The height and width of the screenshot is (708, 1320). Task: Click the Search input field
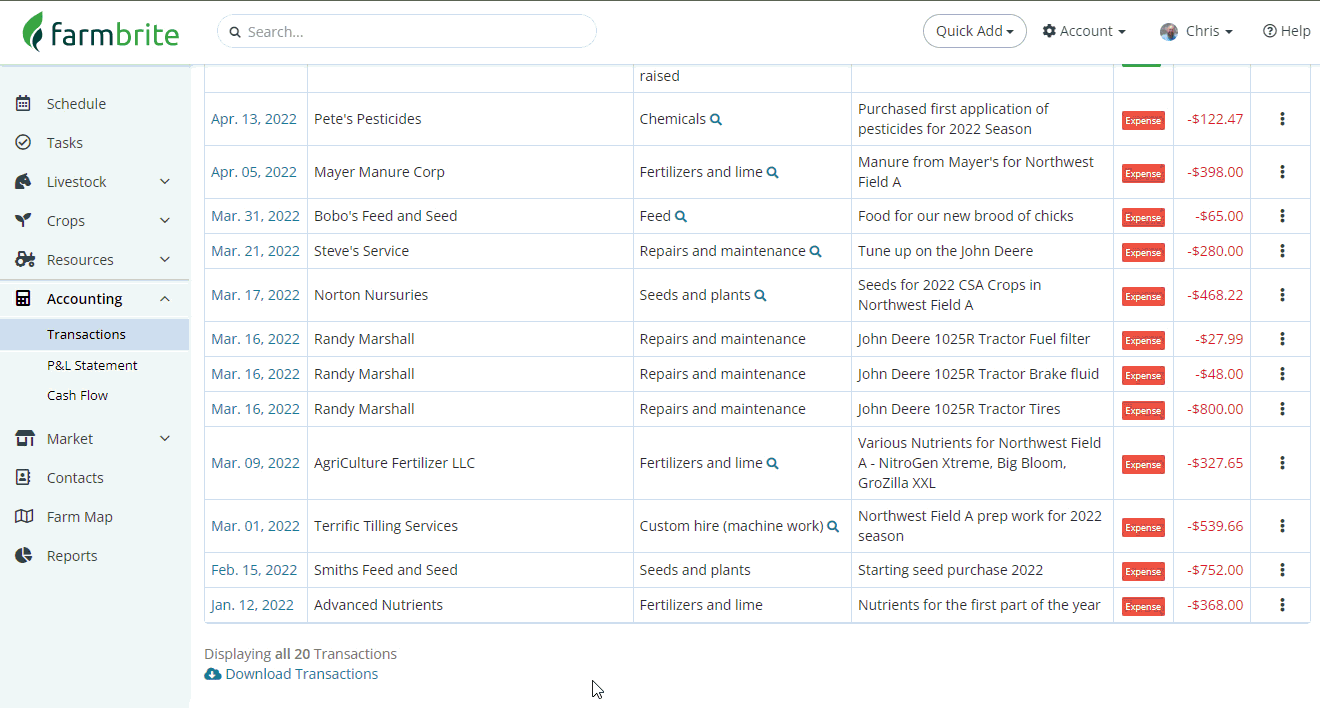[x=407, y=31]
